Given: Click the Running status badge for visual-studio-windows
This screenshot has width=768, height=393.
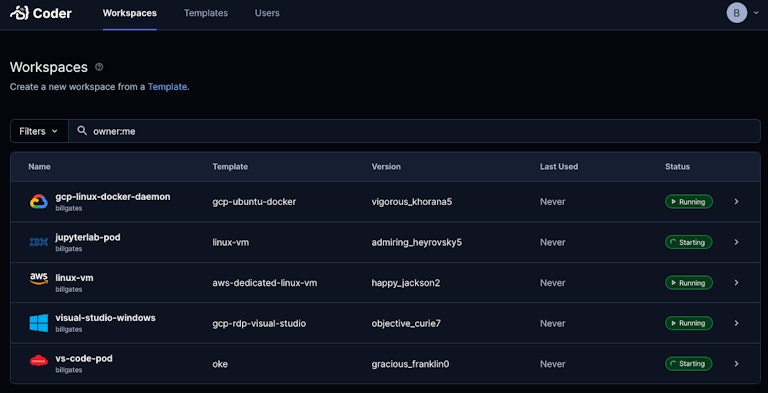Looking at the screenshot, I should [x=689, y=323].
